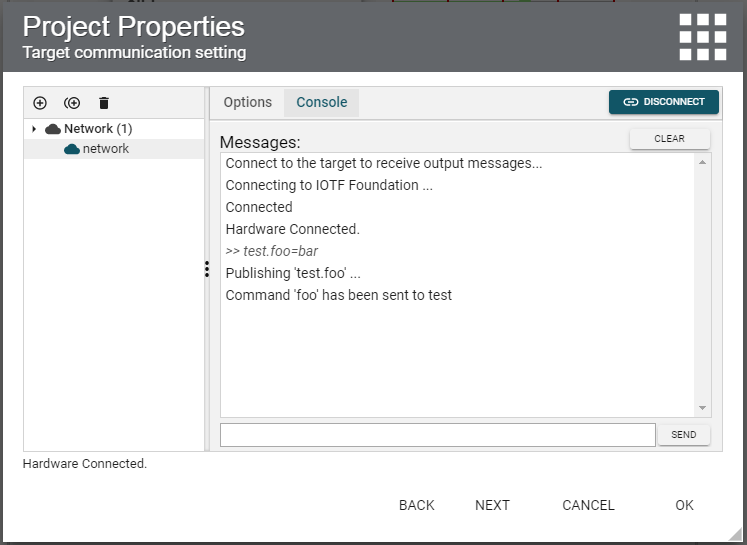The height and width of the screenshot is (545, 747).
Task: Click the messages scrollbar up arrow
Action: click(702, 162)
